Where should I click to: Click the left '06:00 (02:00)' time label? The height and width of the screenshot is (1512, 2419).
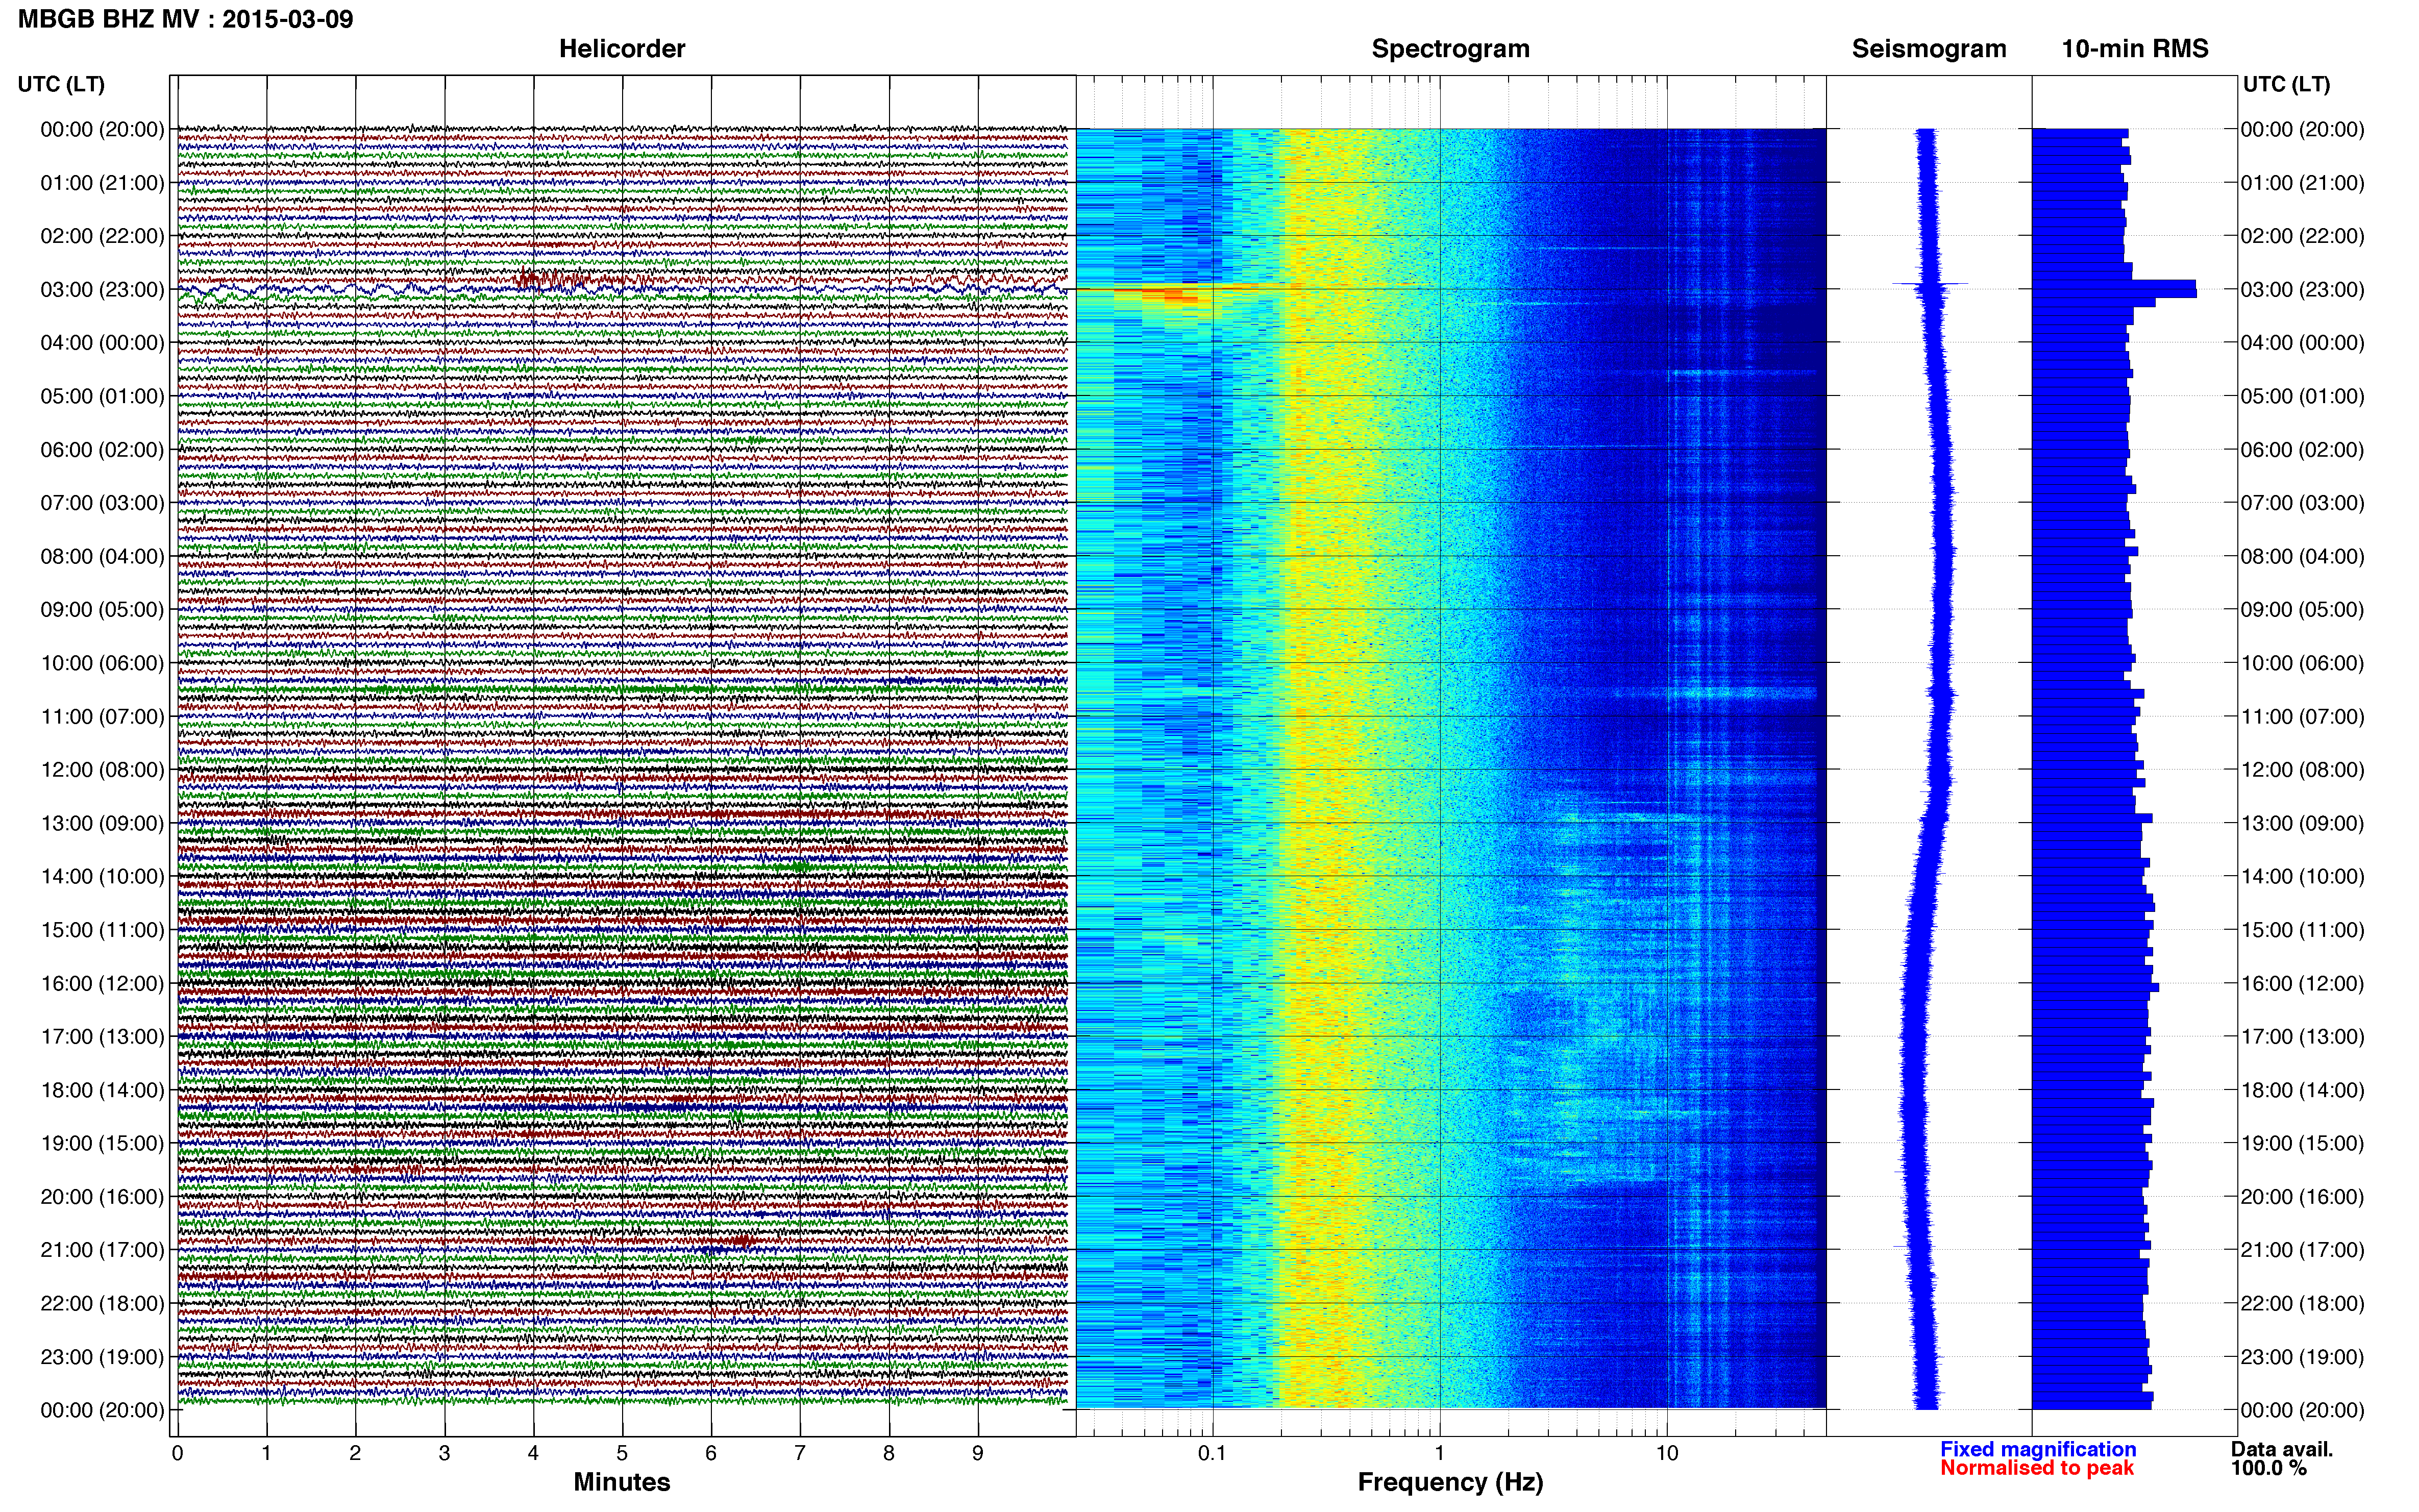pyautogui.click(x=102, y=450)
